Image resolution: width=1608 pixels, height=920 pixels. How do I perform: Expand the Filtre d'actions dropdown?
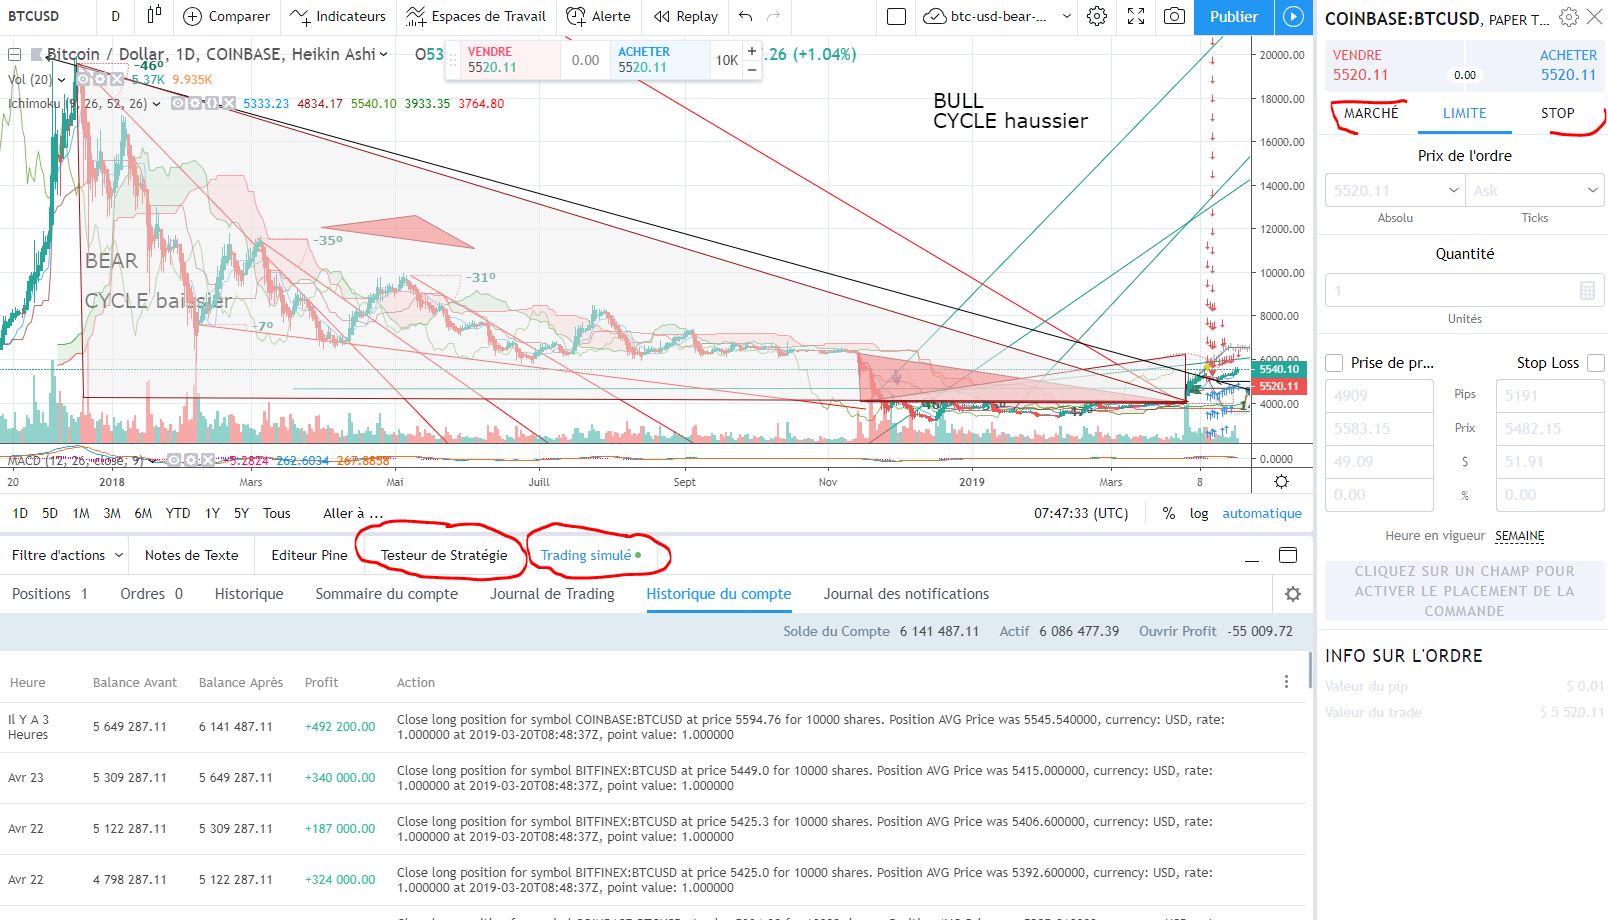click(67, 555)
